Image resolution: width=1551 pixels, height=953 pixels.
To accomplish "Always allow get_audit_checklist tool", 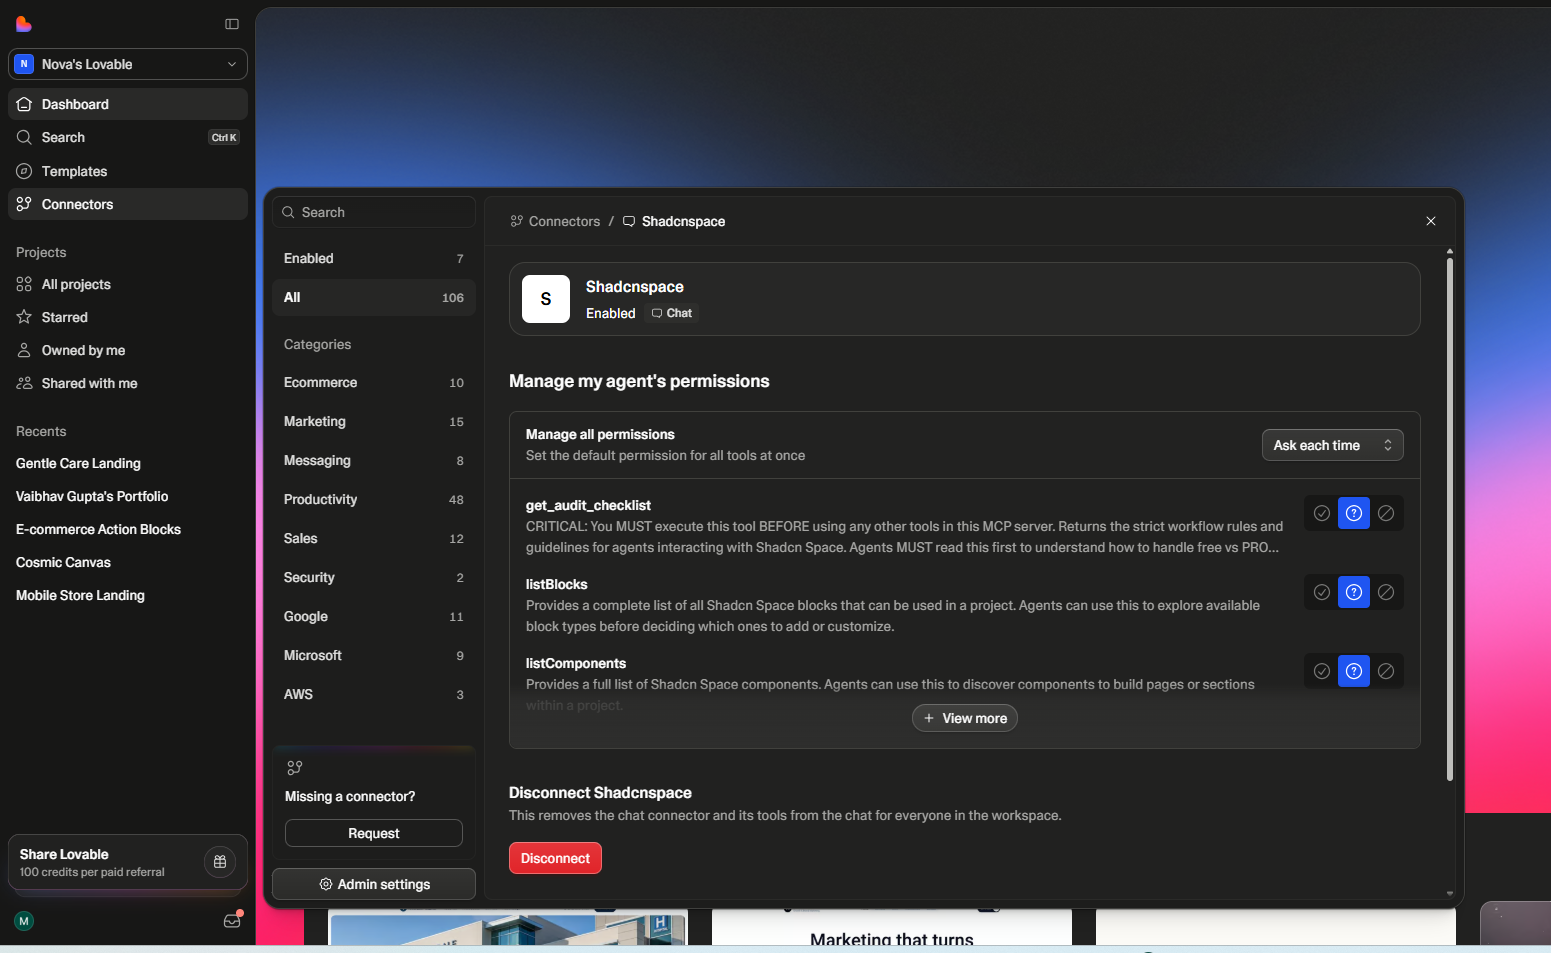I will click(x=1322, y=513).
